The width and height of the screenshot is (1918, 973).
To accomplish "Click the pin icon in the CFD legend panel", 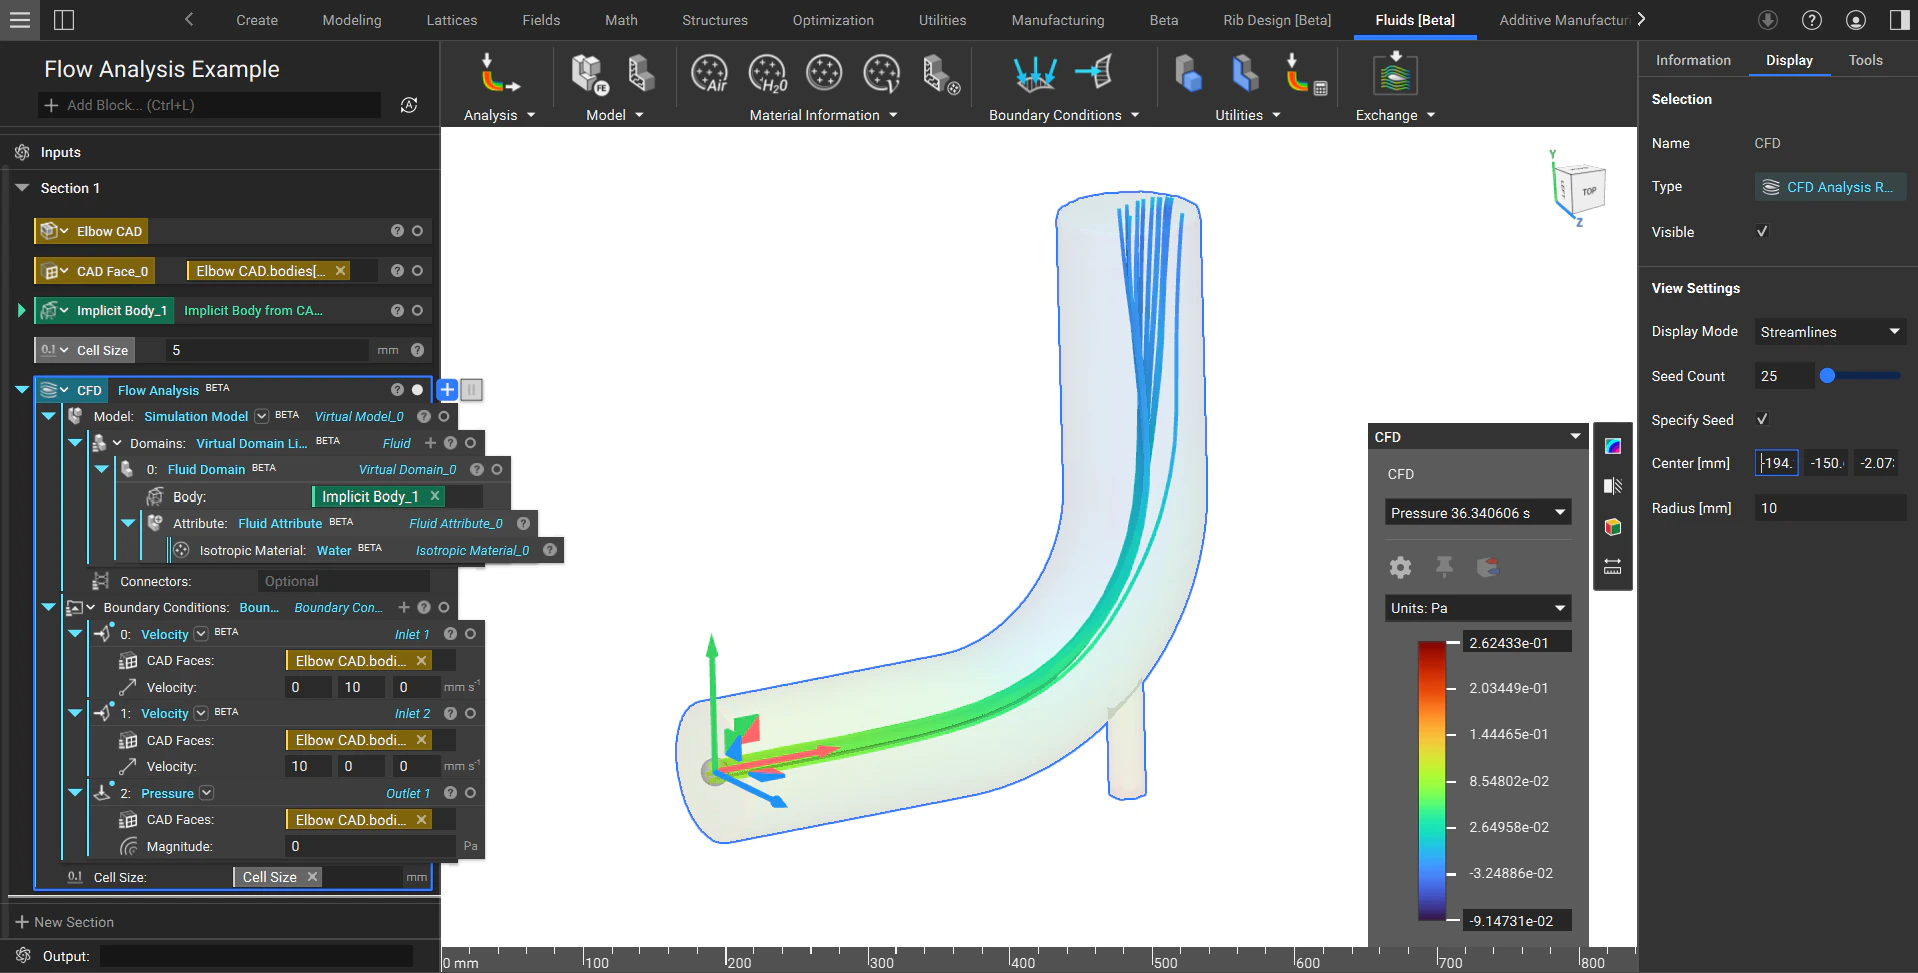I will tap(1445, 567).
